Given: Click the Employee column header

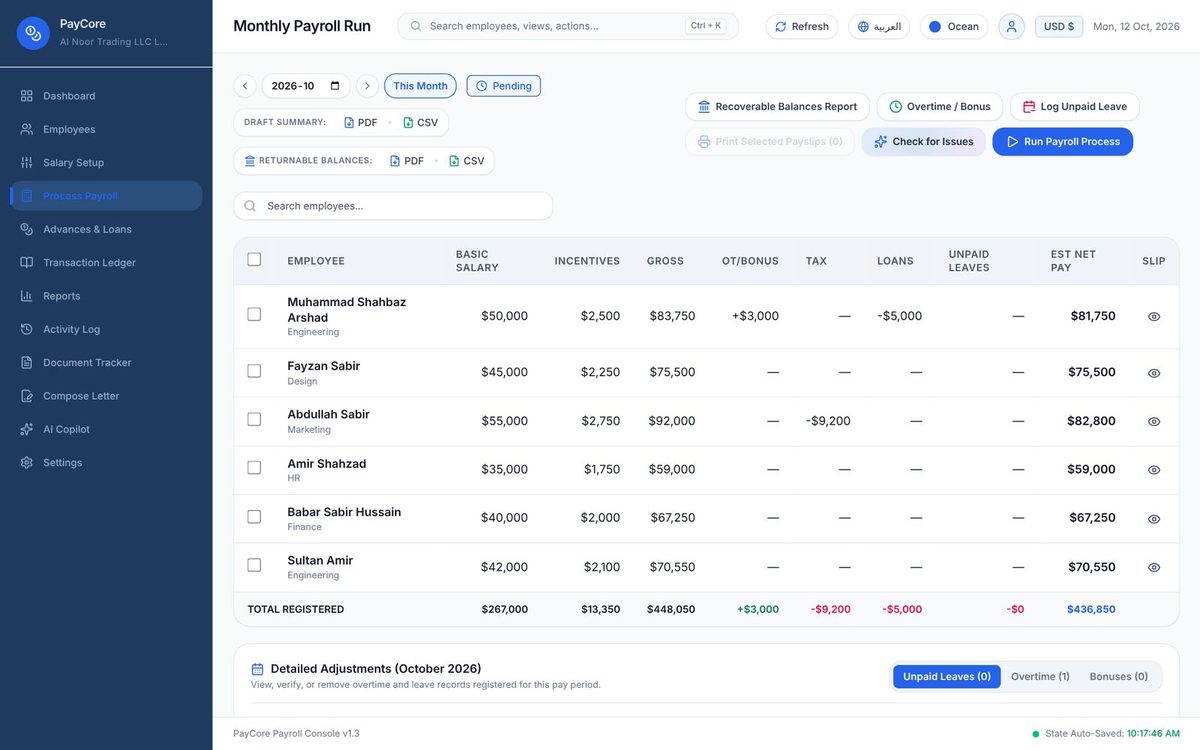Looking at the screenshot, I should pyautogui.click(x=316, y=261).
